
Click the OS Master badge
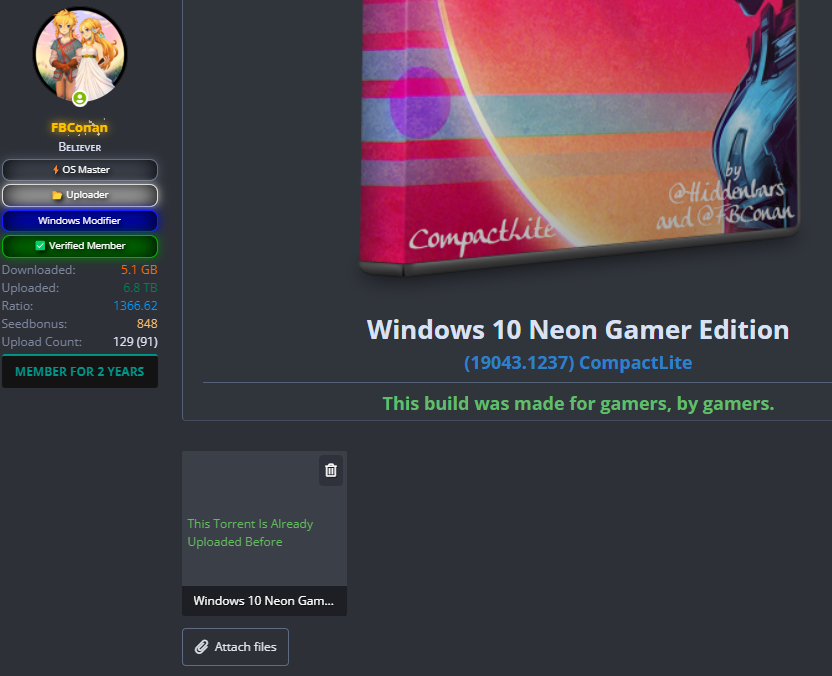tap(80, 170)
